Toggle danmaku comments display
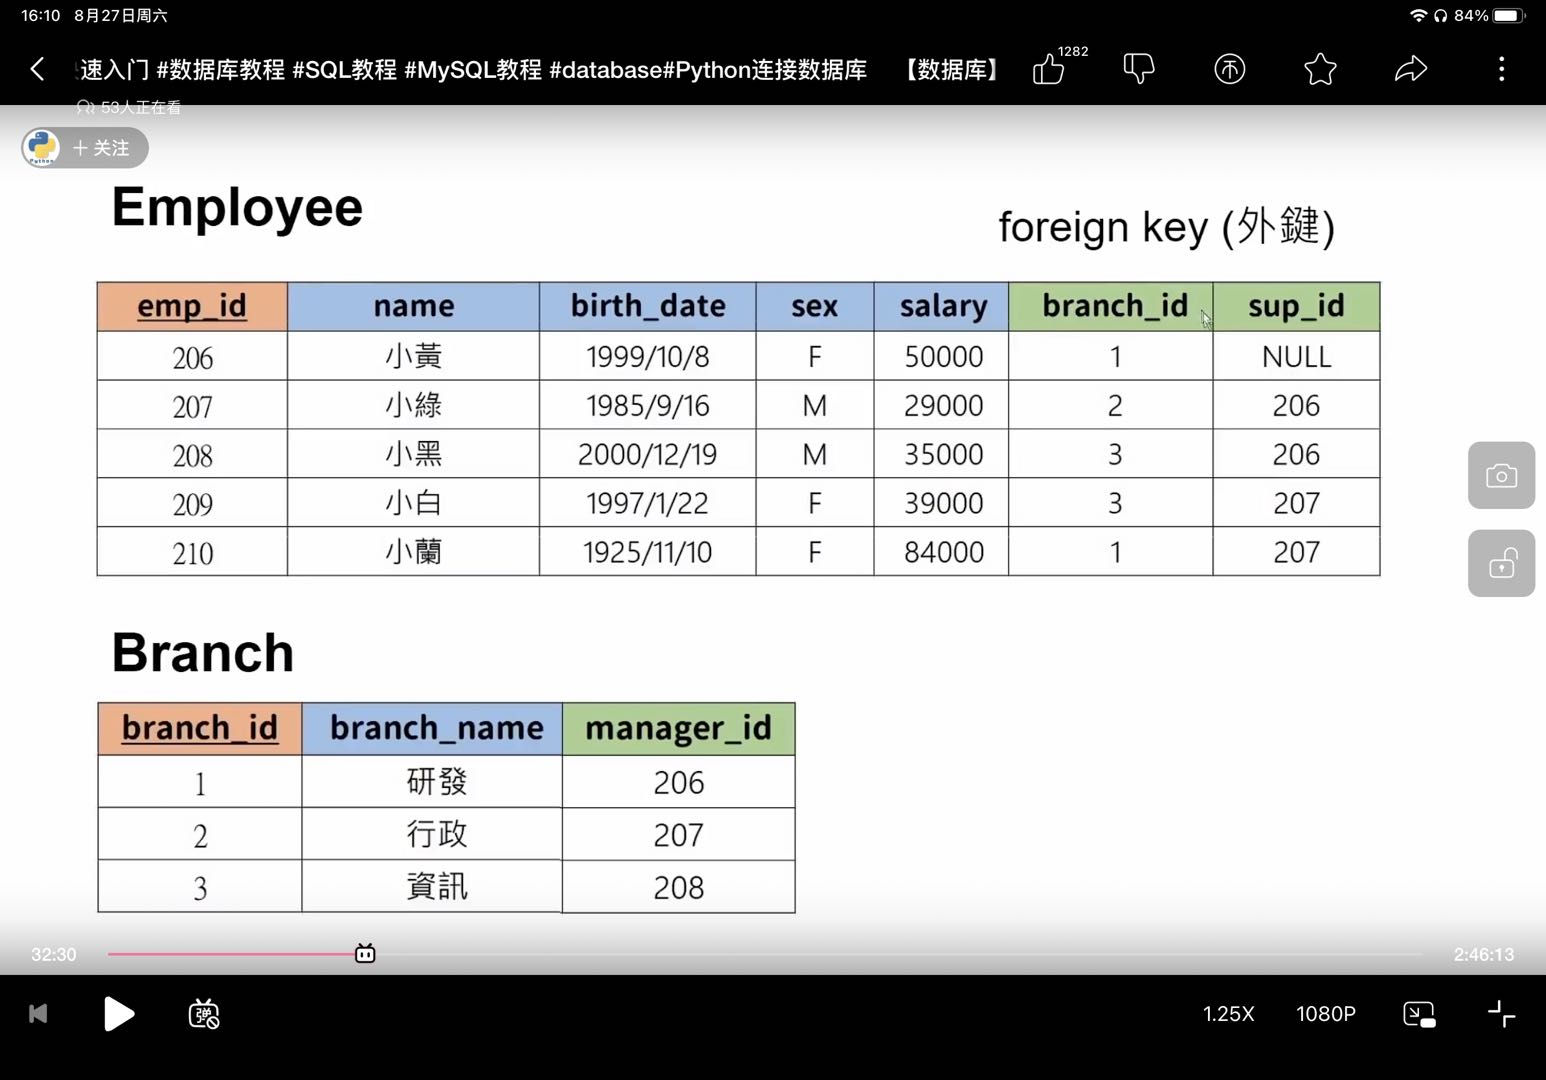The width and height of the screenshot is (1546, 1080). [x=204, y=1014]
